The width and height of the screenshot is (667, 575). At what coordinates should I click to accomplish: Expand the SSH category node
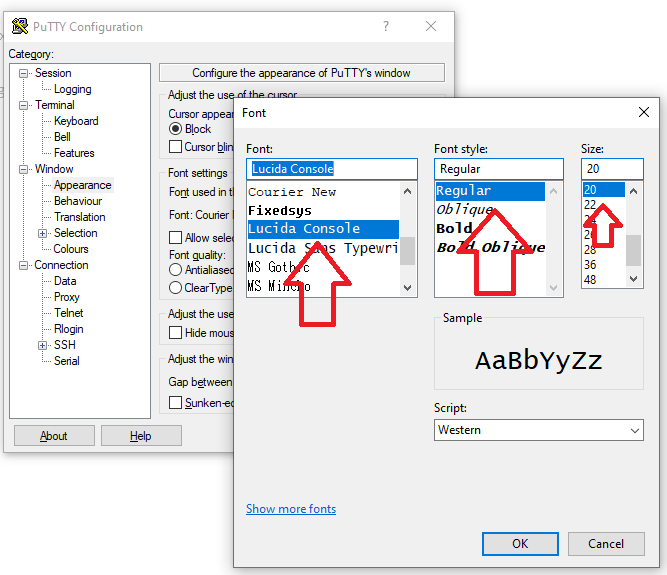click(43, 345)
